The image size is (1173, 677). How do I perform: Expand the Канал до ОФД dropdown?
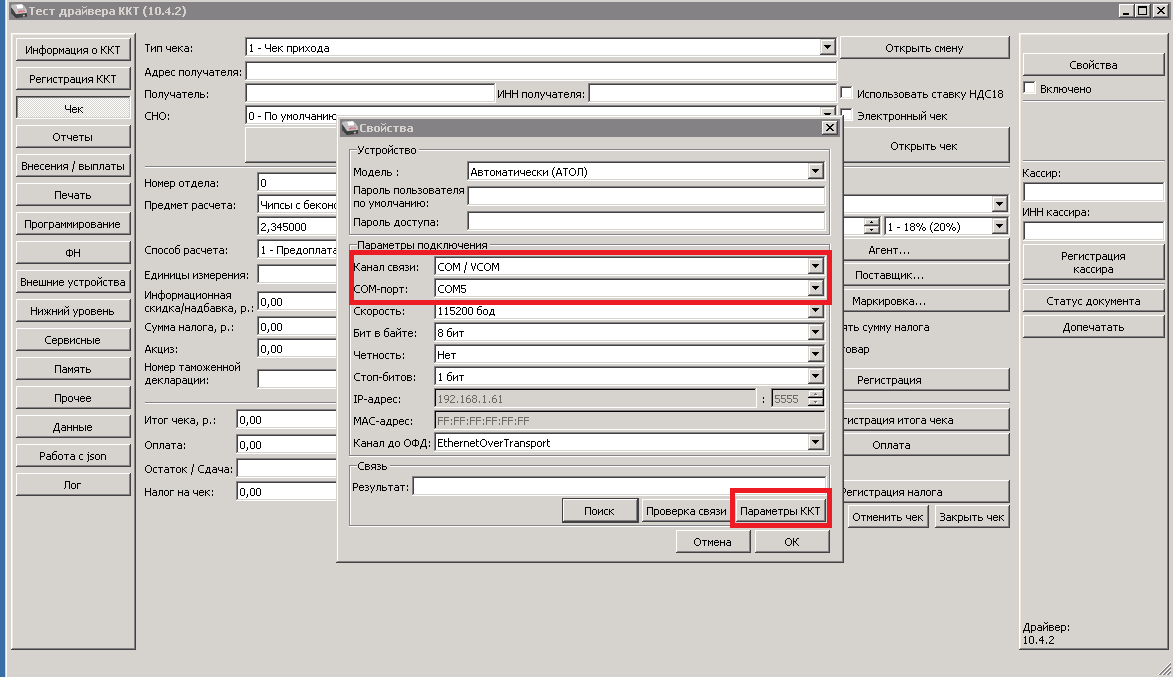[816, 442]
